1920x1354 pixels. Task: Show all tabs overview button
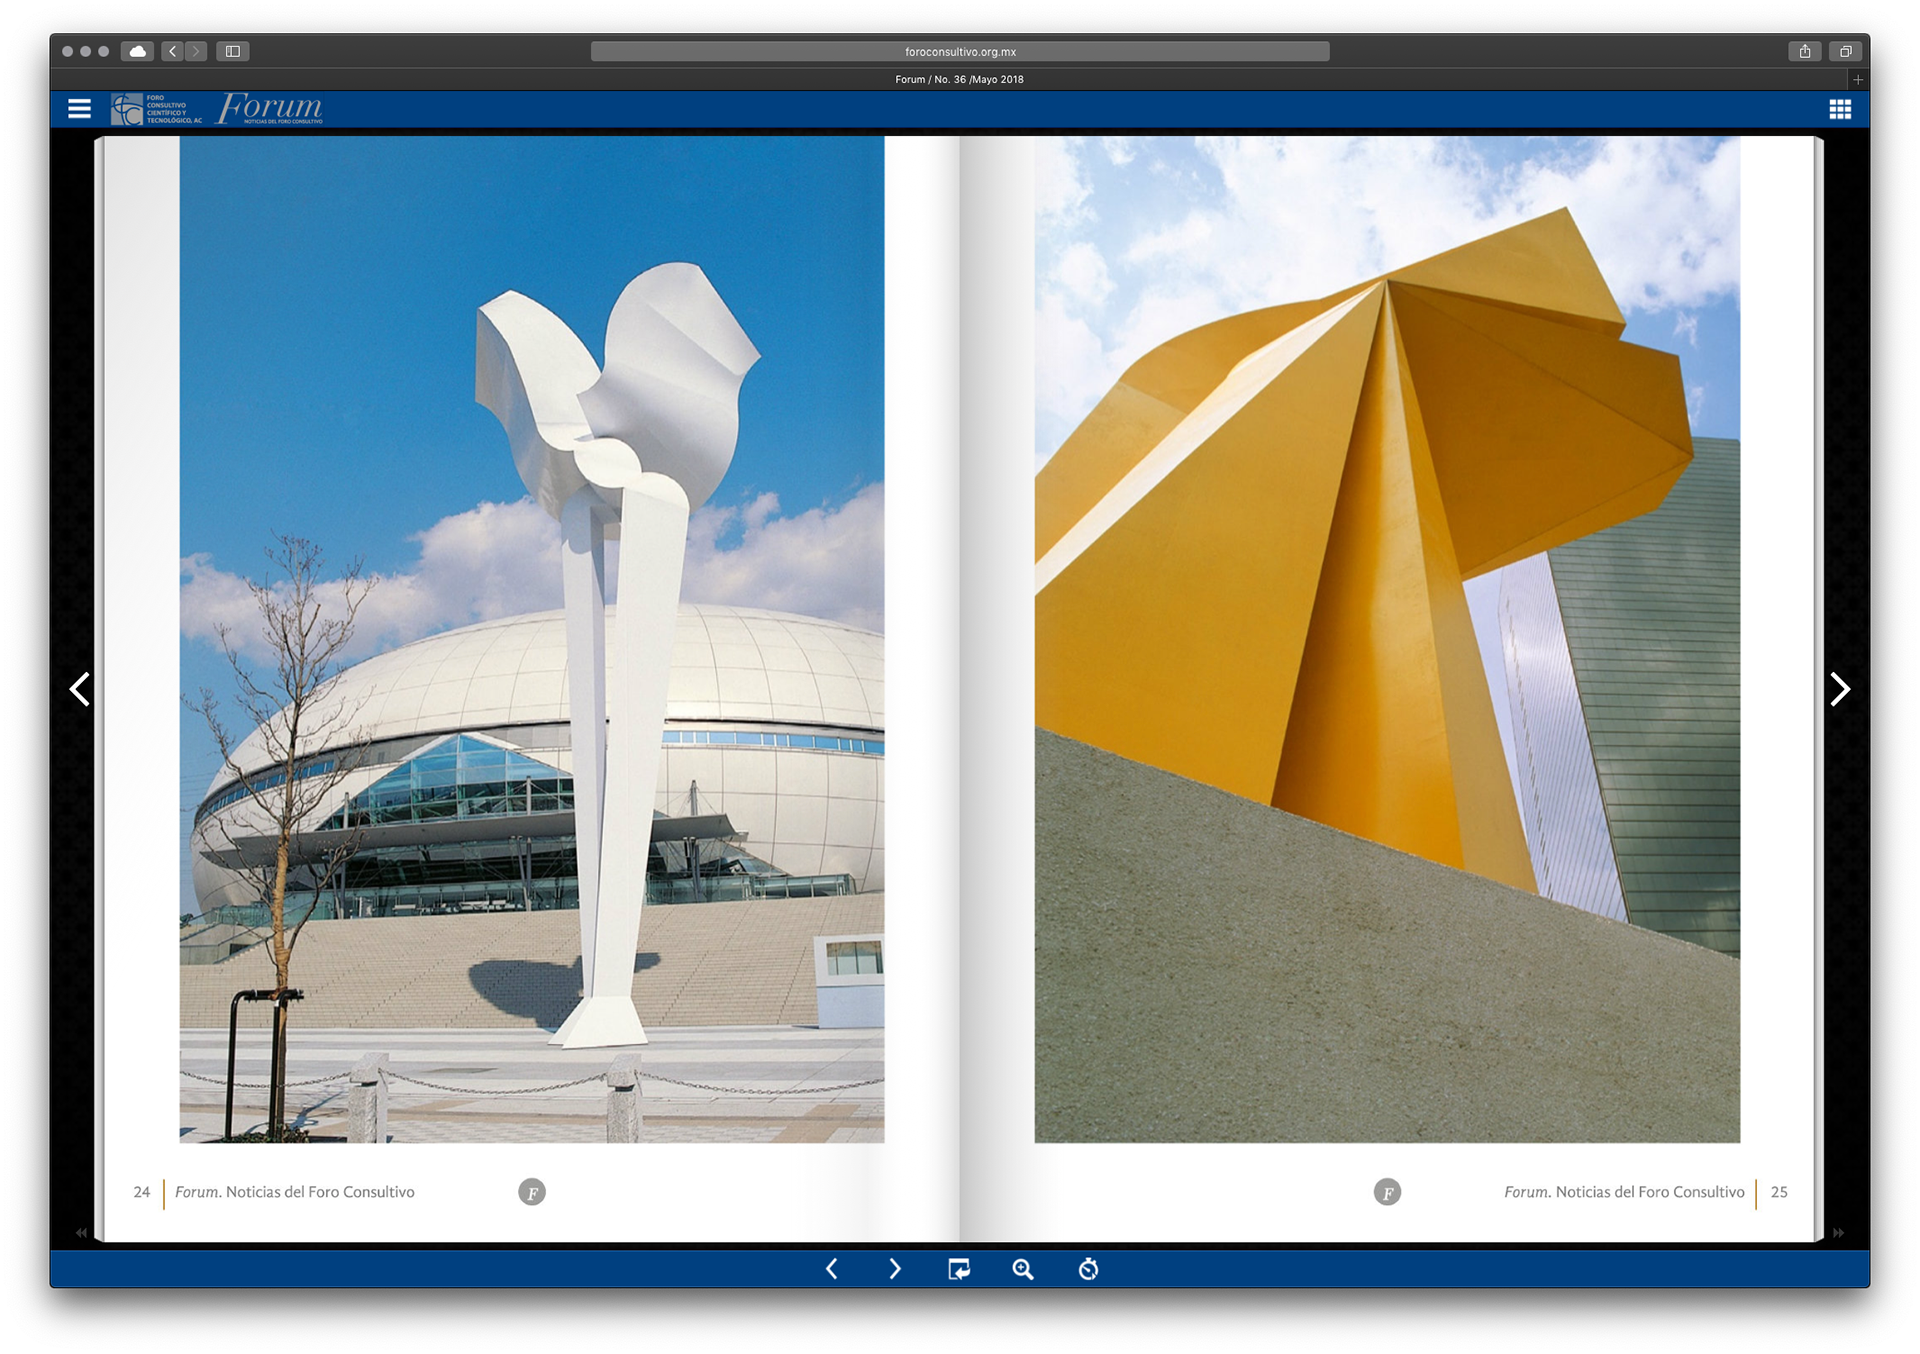pyautogui.click(x=1846, y=51)
